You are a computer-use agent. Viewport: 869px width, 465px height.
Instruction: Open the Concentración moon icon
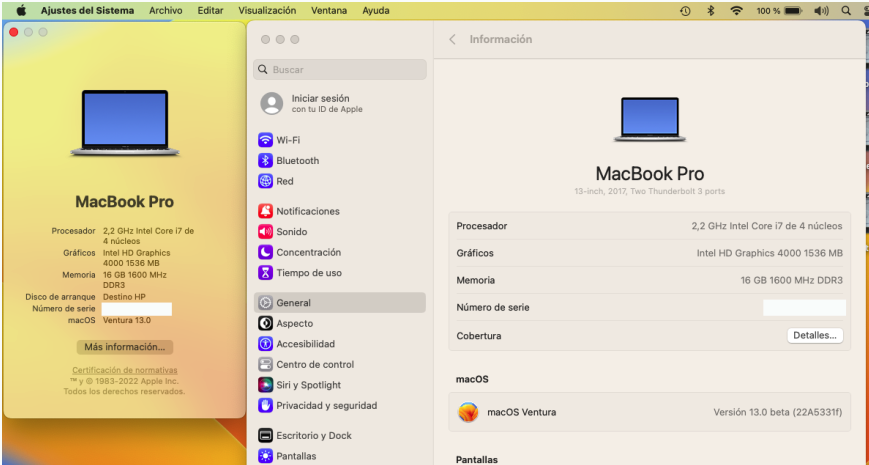click(266, 252)
